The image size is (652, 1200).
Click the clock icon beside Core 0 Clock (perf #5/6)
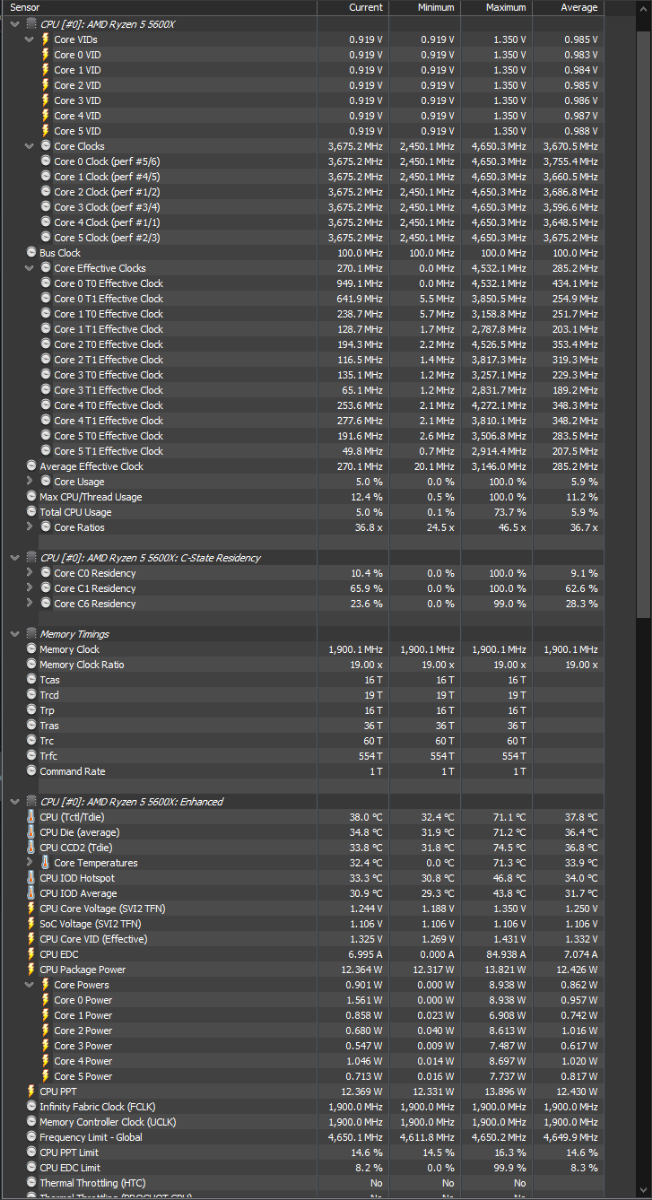pyautogui.click(x=45, y=162)
